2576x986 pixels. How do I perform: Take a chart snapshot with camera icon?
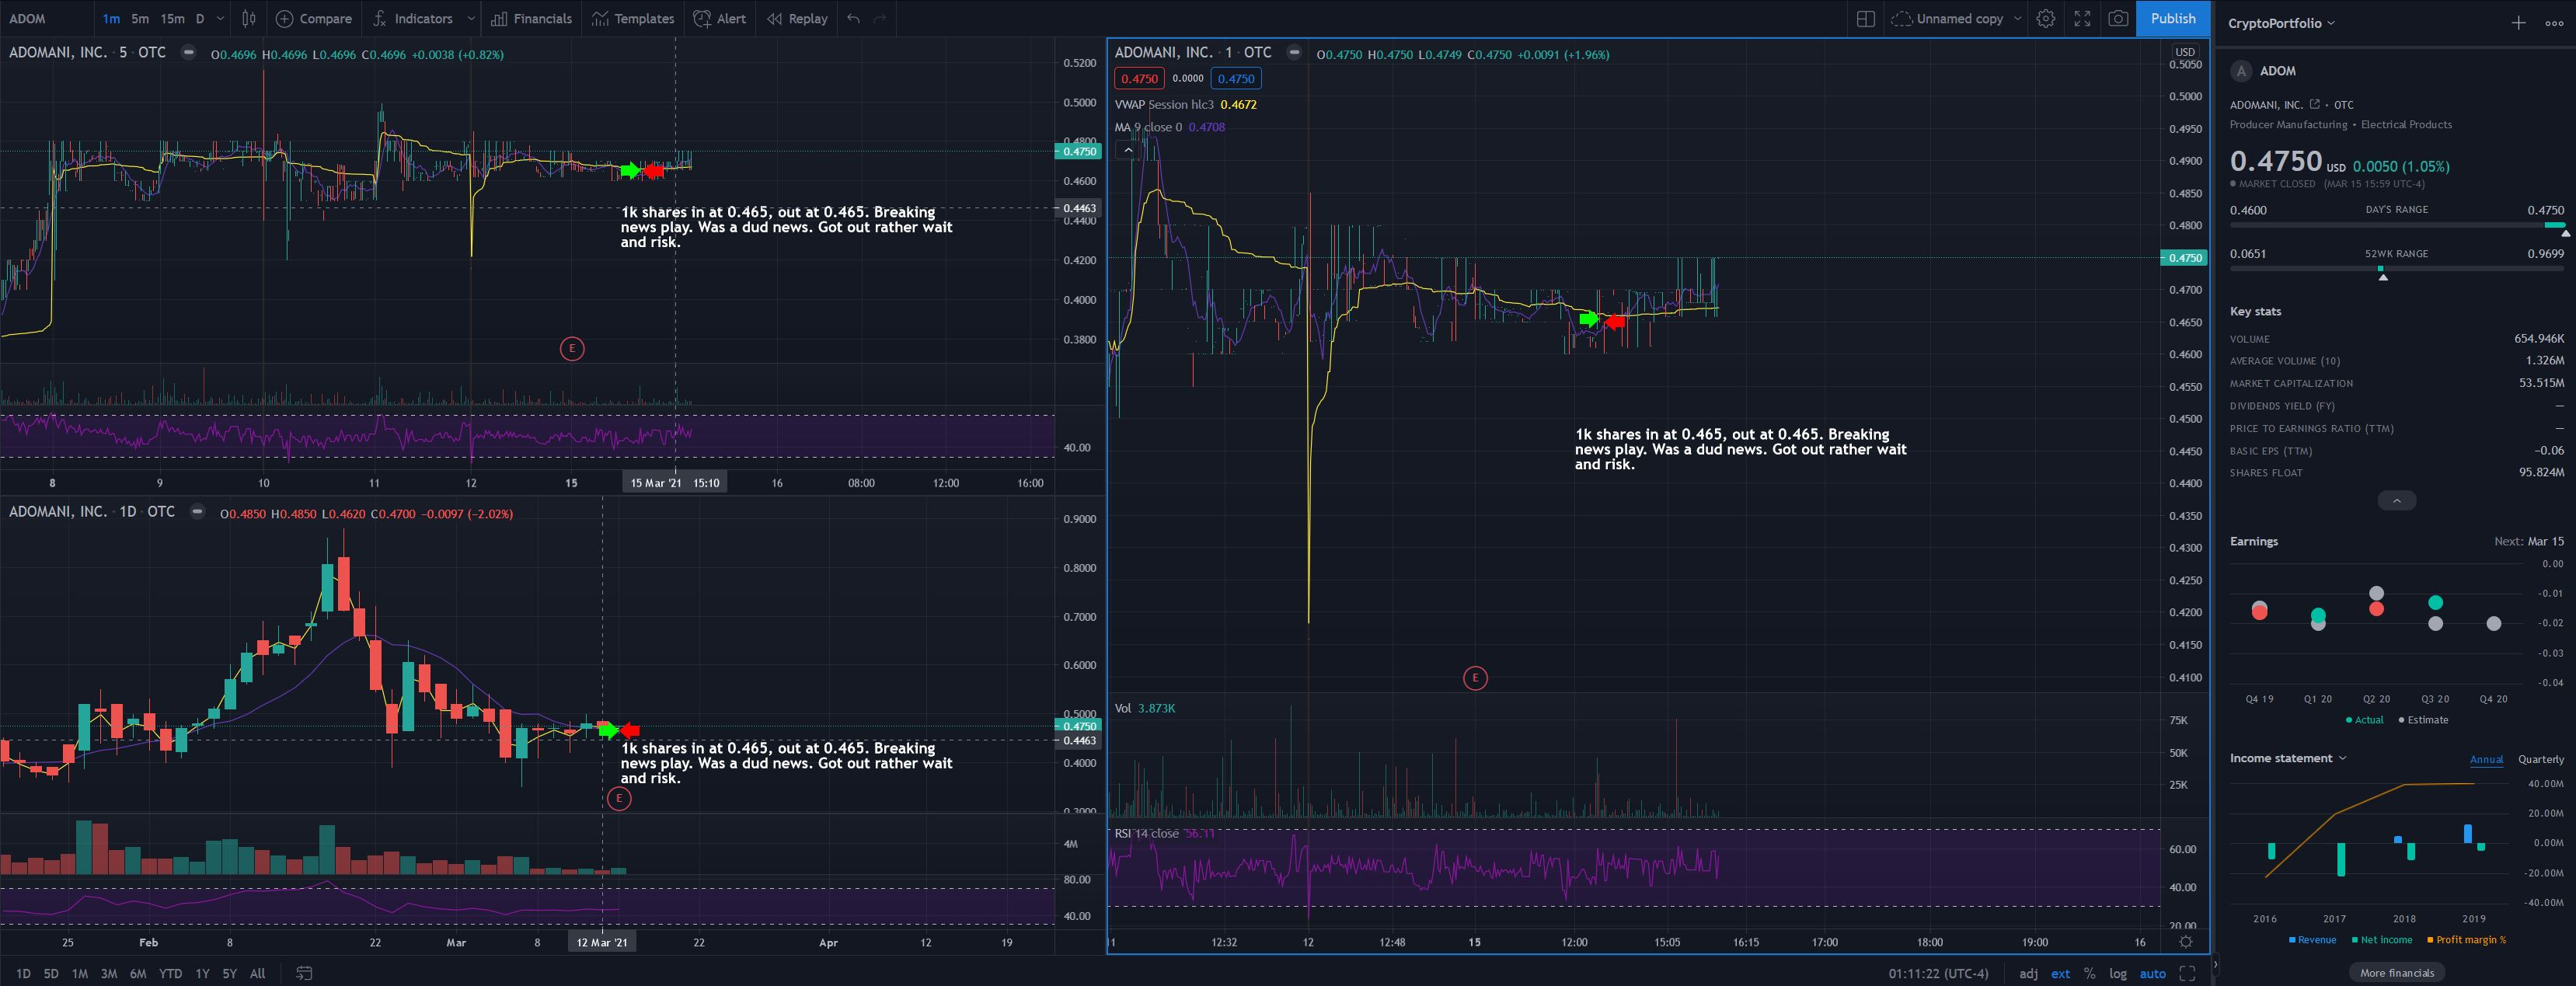(x=2118, y=18)
